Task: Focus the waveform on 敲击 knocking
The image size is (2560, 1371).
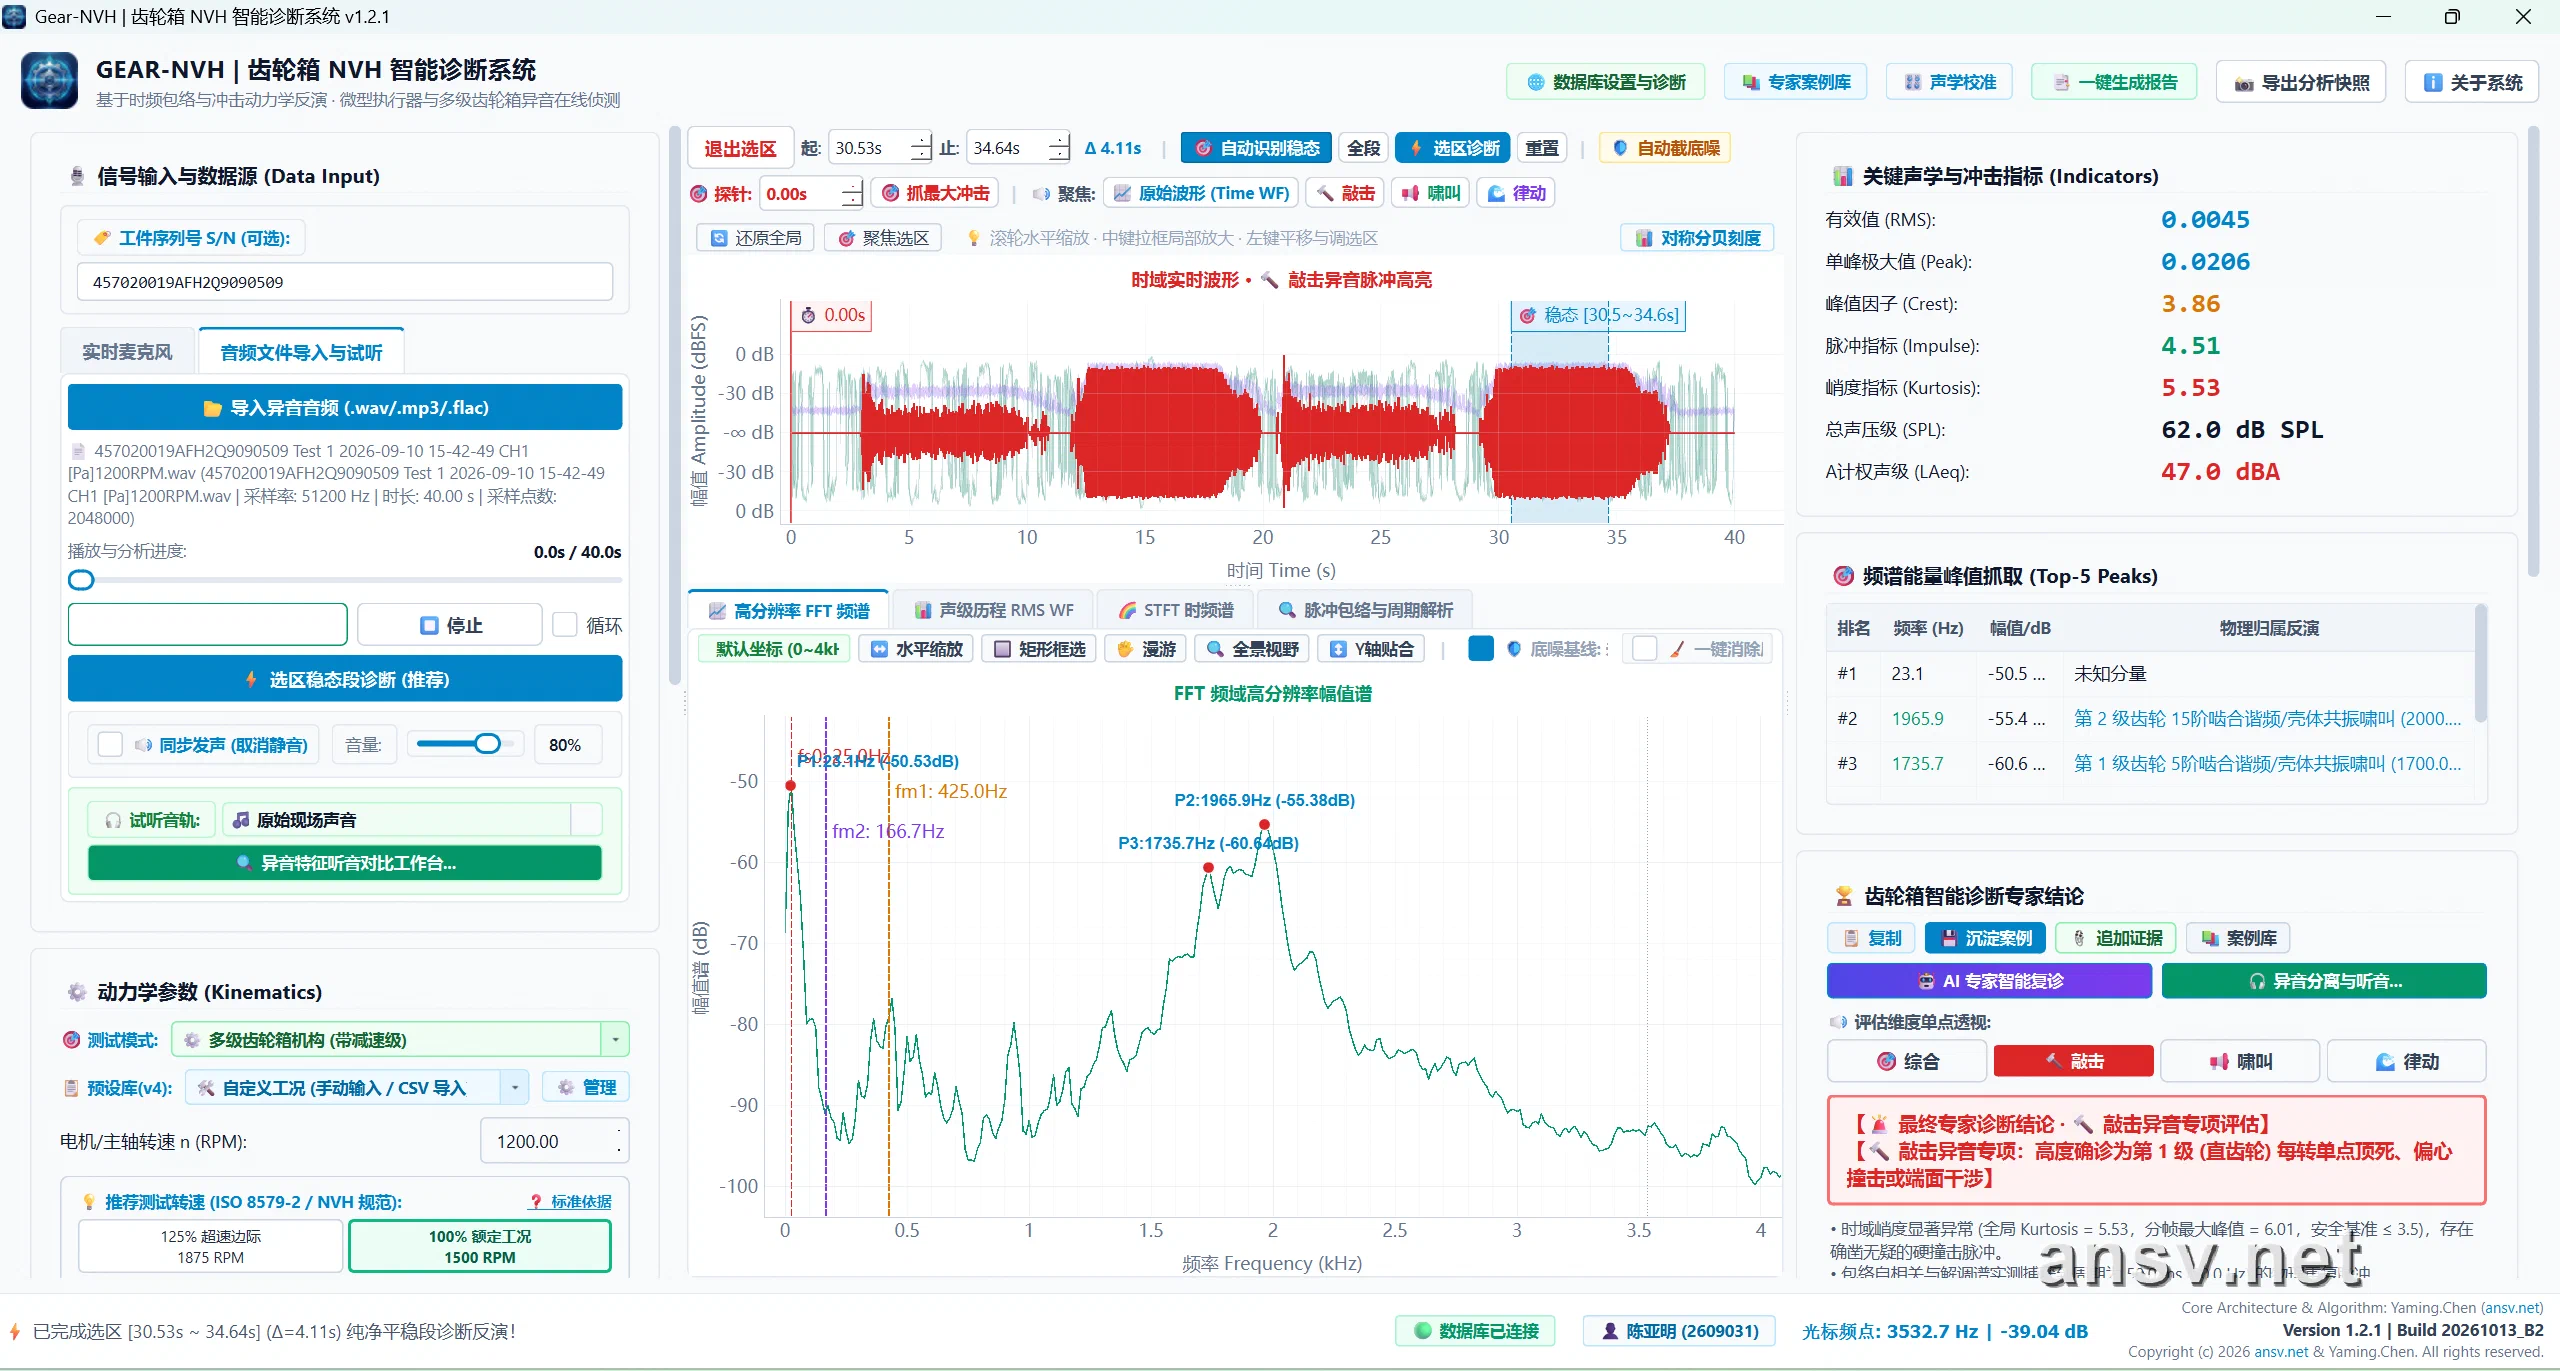Action: coord(1346,193)
